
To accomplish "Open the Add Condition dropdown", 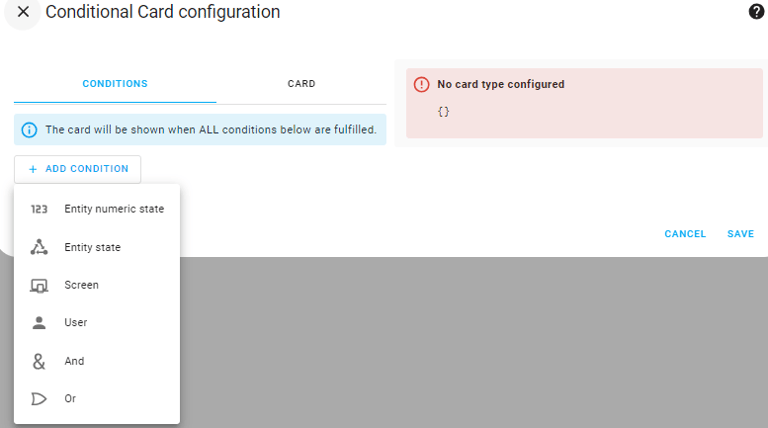I will [78, 169].
